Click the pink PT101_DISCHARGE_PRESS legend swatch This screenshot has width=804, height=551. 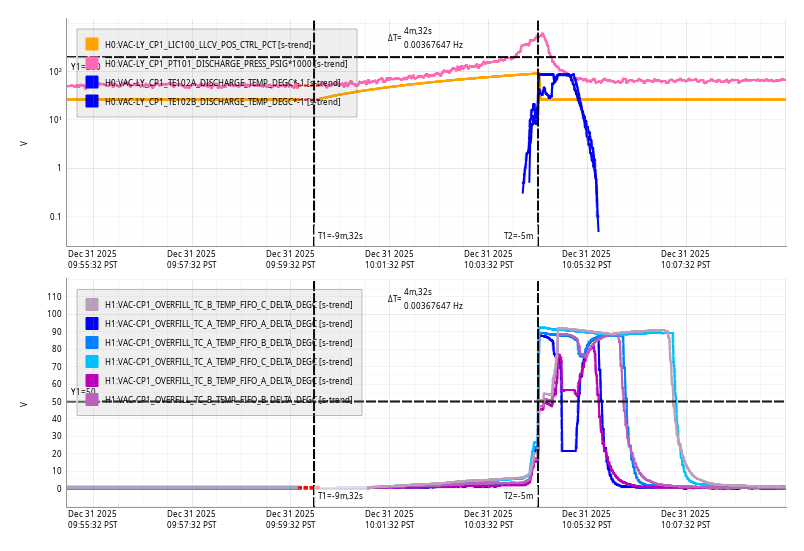[x=92, y=63]
